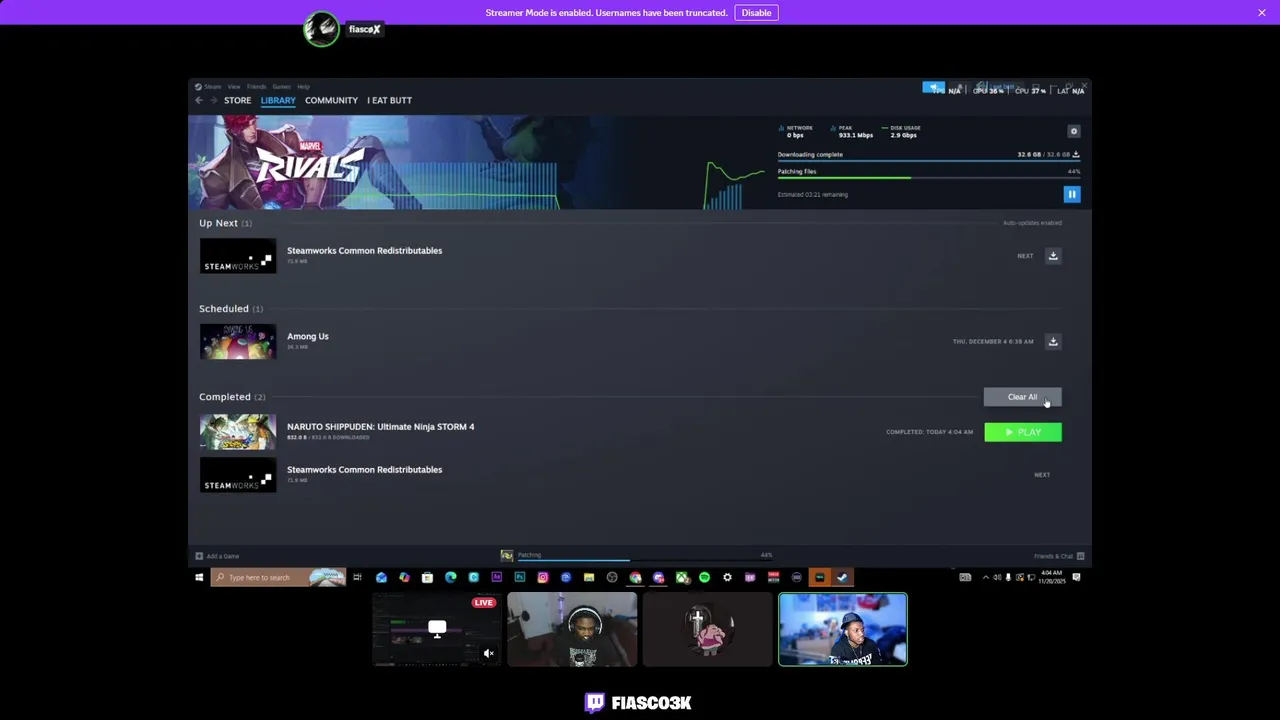The width and height of the screenshot is (1280, 720).
Task: Click the Steam menu in the menu bar
Action: click(x=213, y=86)
